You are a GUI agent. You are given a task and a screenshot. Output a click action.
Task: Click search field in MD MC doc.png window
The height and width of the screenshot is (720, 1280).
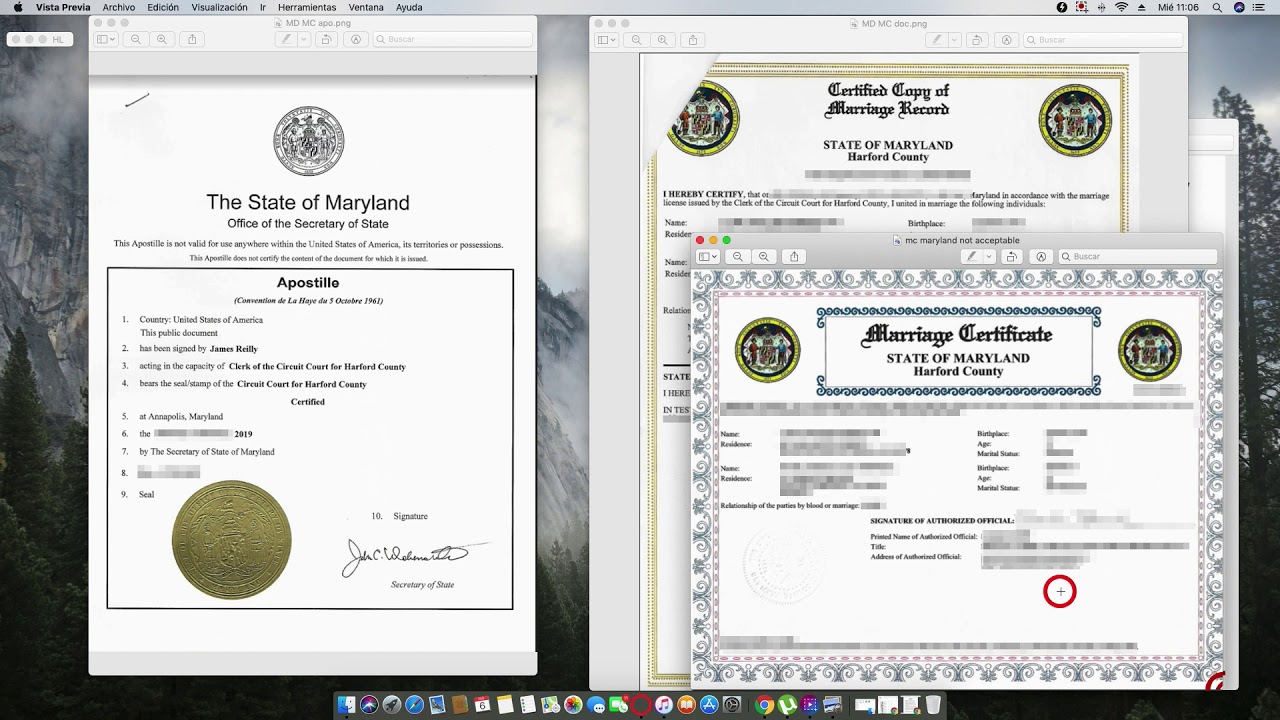point(1103,40)
